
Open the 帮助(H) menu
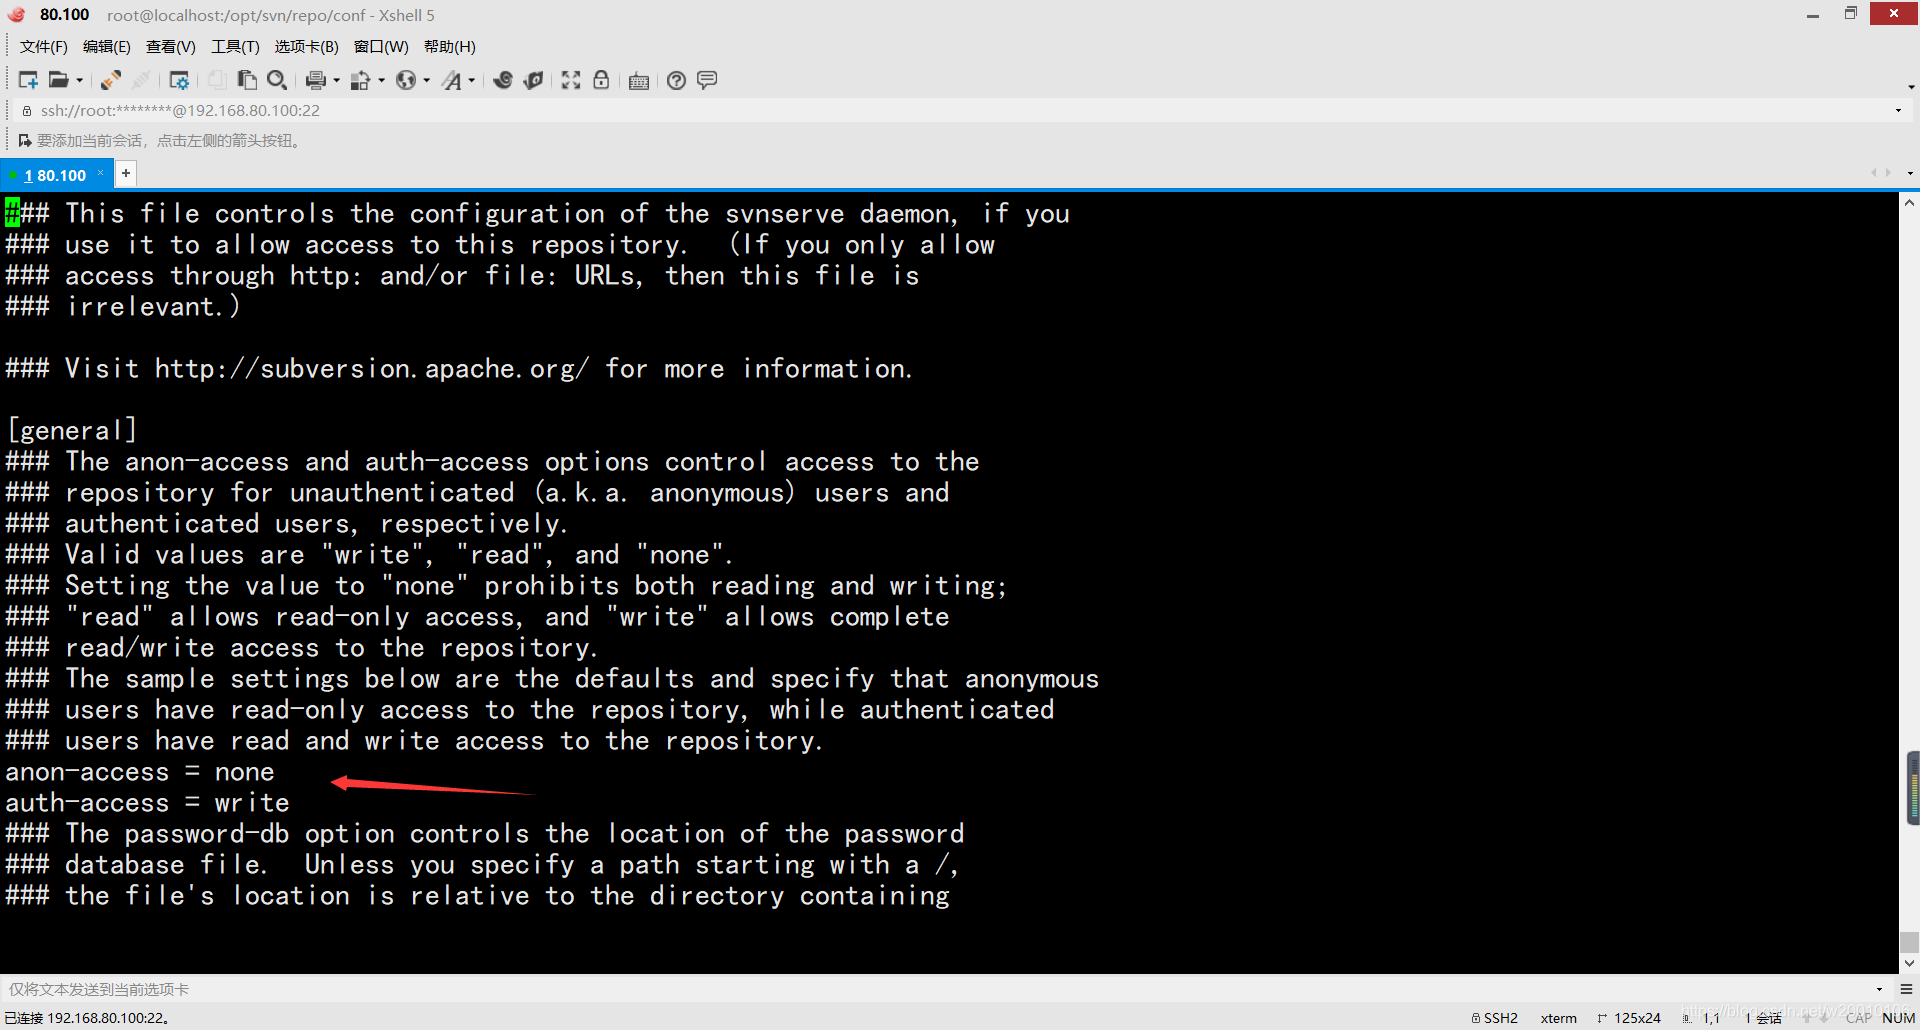(450, 47)
